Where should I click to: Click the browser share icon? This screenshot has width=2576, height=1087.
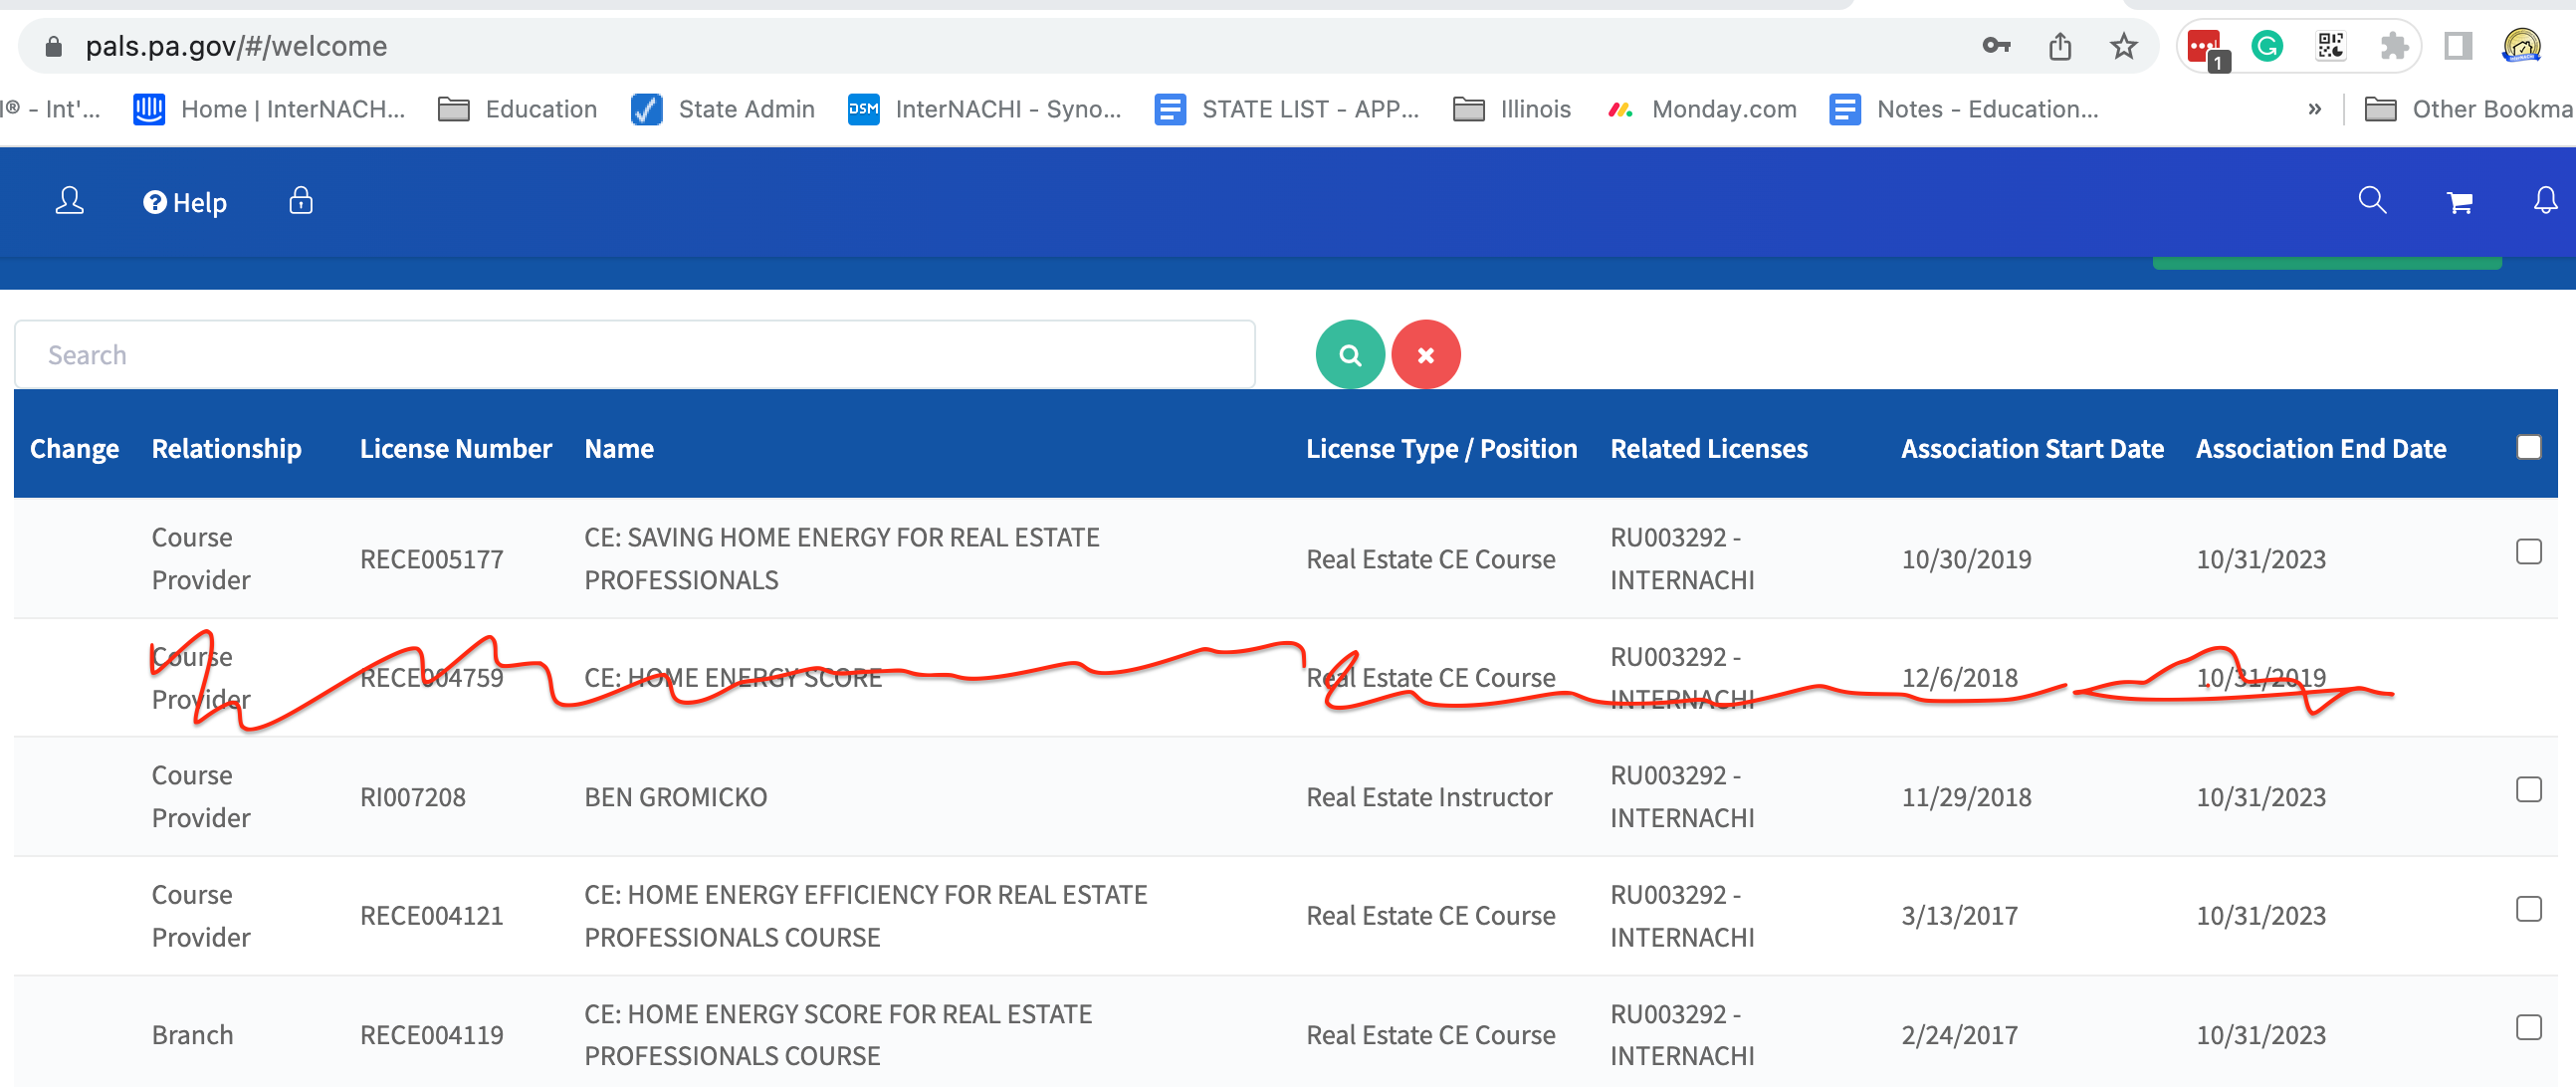click(x=2059, y=46)
